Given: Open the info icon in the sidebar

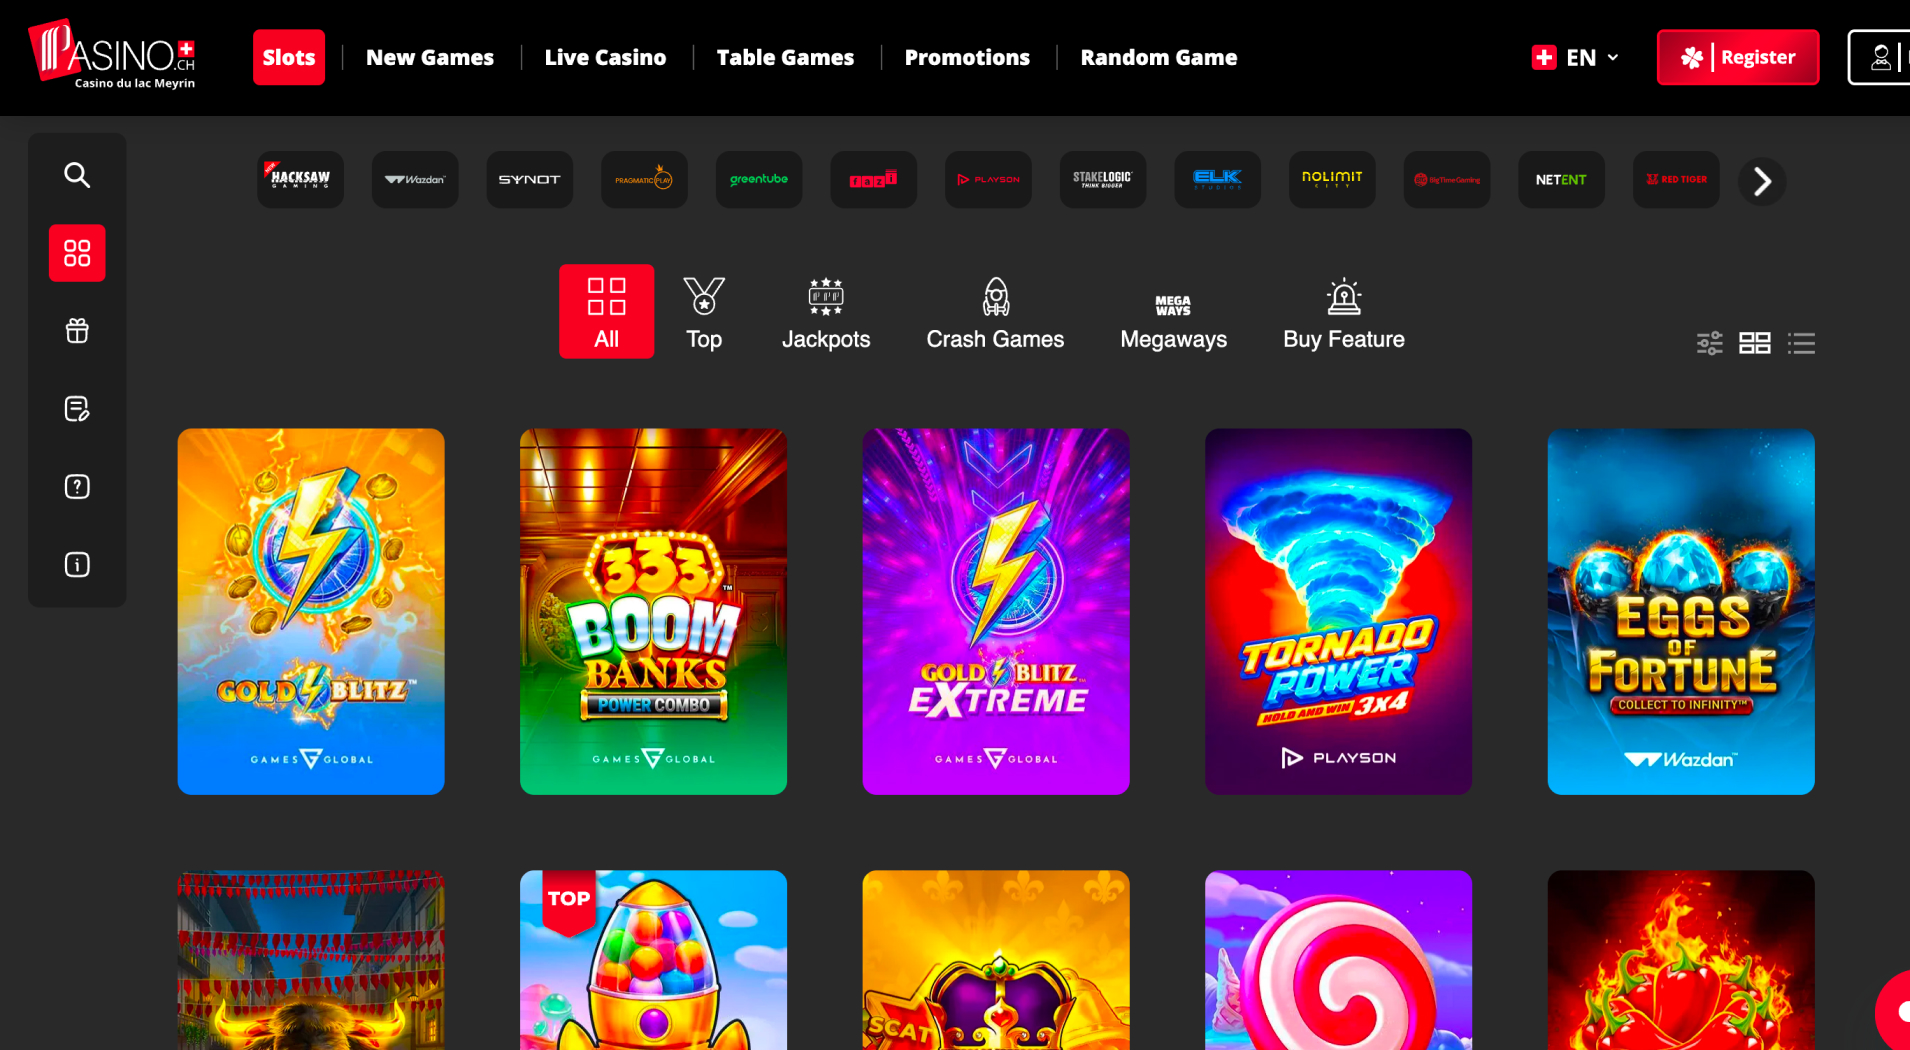Looking at the screenshot, I should (x=77, y=565).
